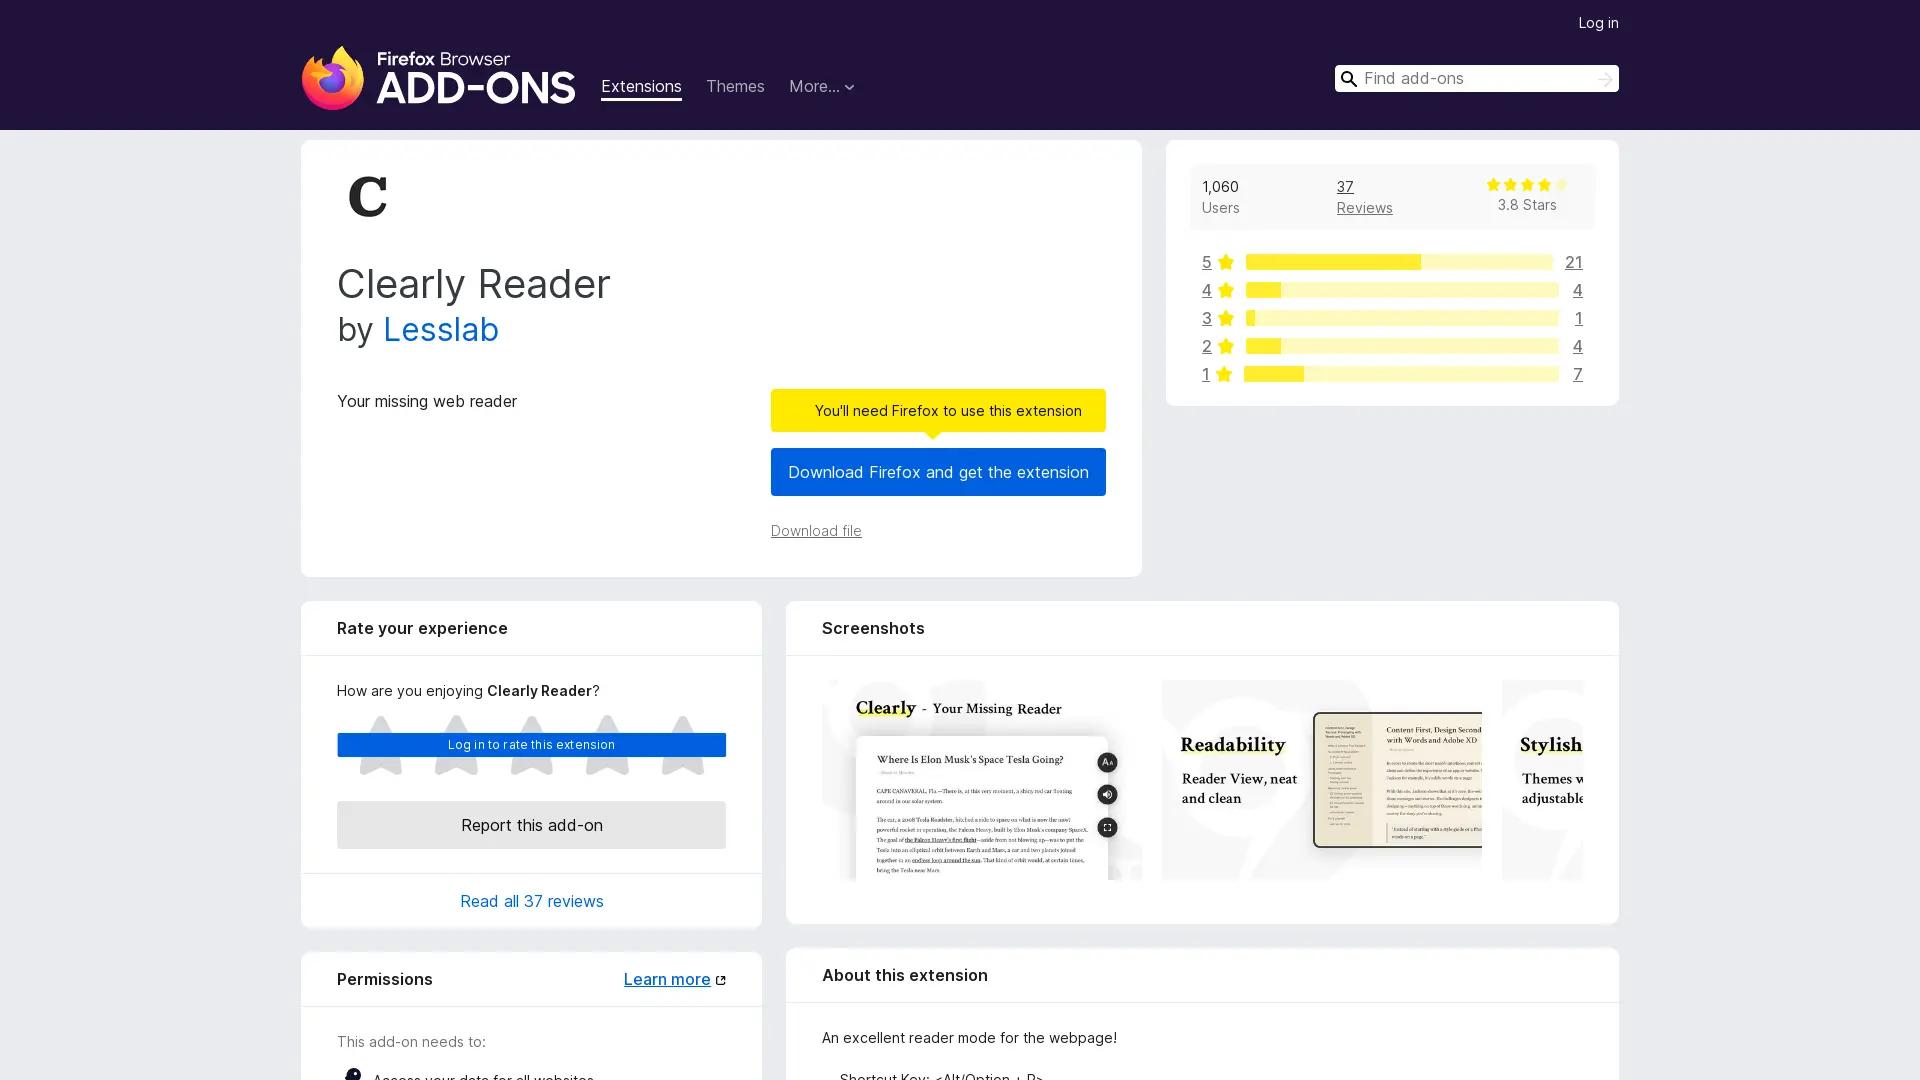Open Read all 37 reviews
1920x1080 pixels.
(531, 901)
